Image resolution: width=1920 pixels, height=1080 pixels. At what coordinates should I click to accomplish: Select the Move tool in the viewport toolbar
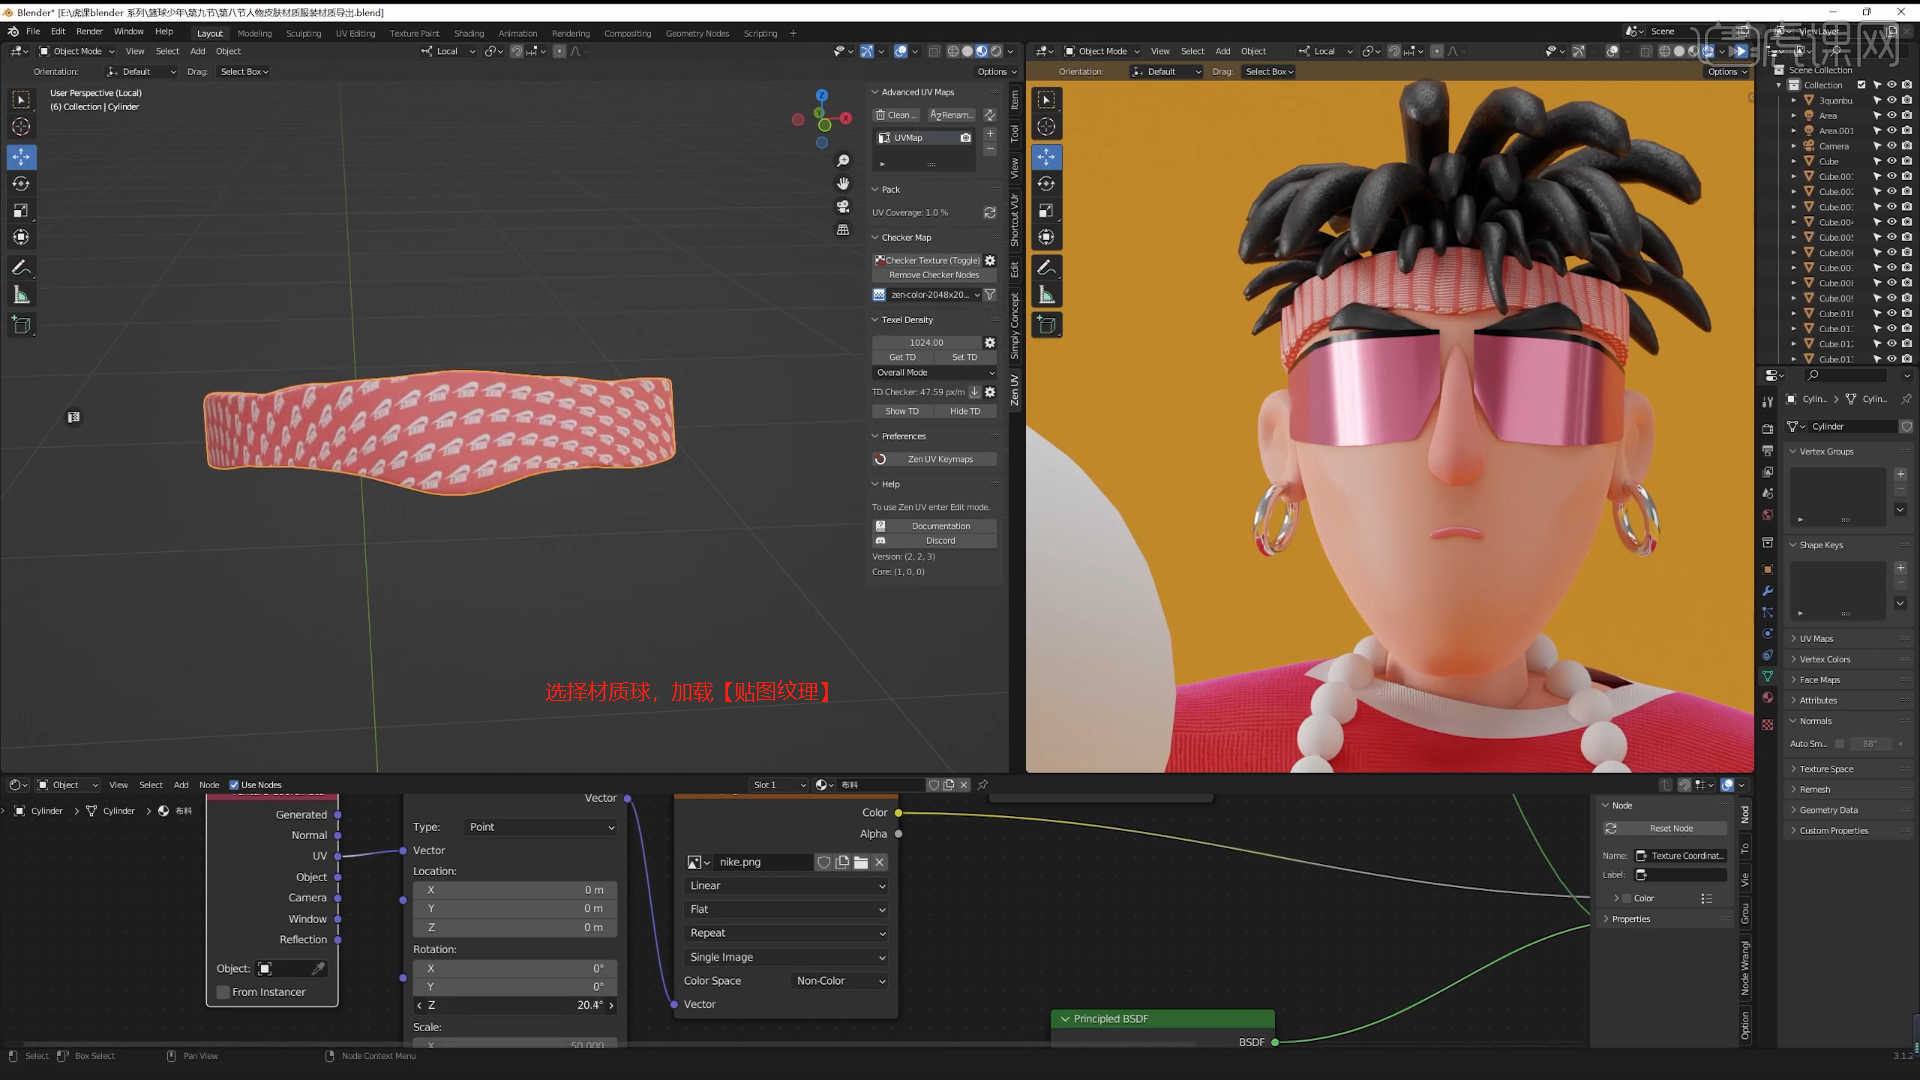pyautogui.click(x=21, y=157)
